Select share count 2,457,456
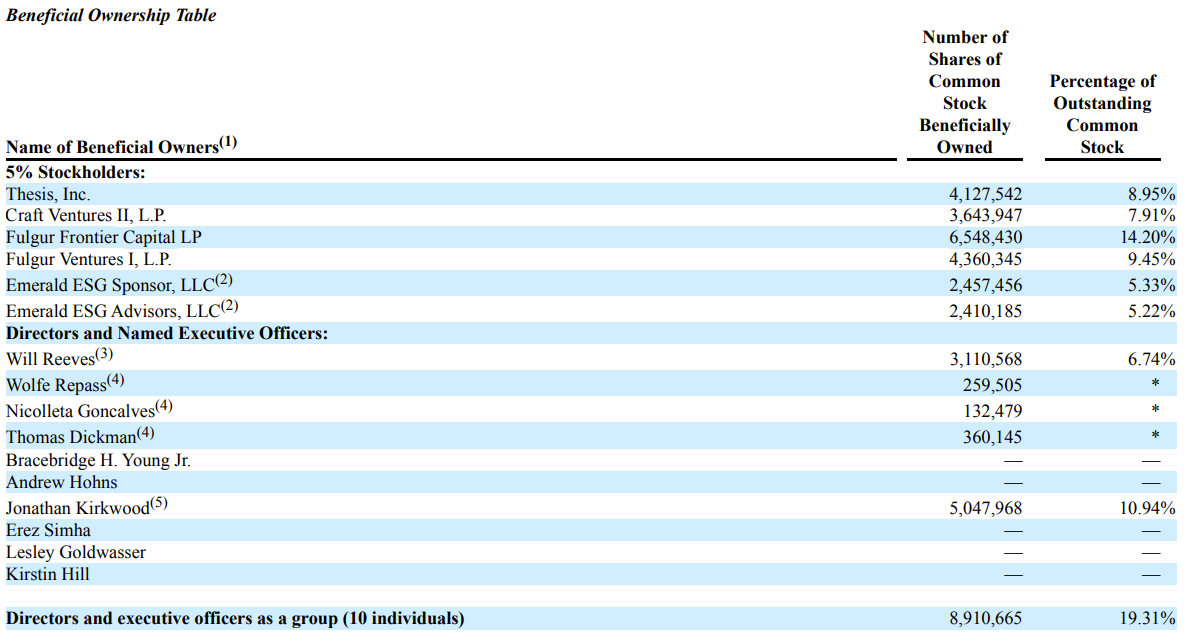This screenshot has height=644, width=1191. pos(985,286)
